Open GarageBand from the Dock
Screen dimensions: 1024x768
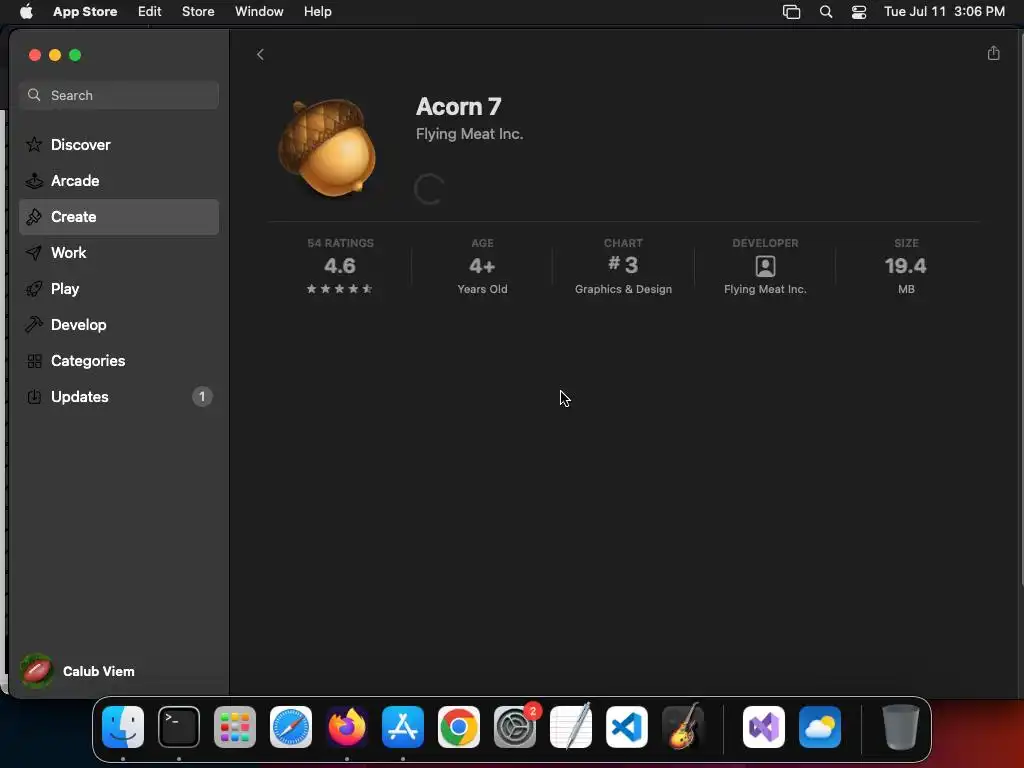682,727
